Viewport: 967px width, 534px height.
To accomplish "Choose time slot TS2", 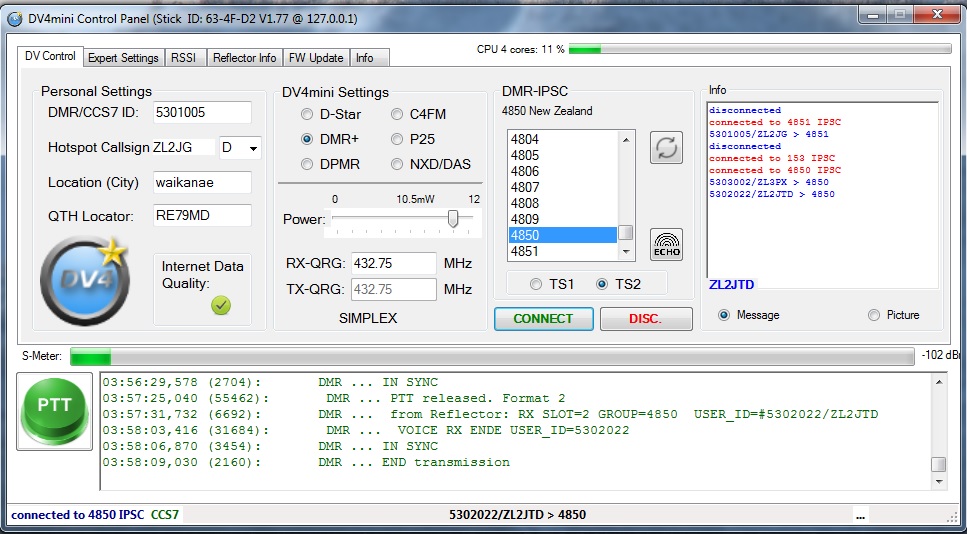I will 602,284.
